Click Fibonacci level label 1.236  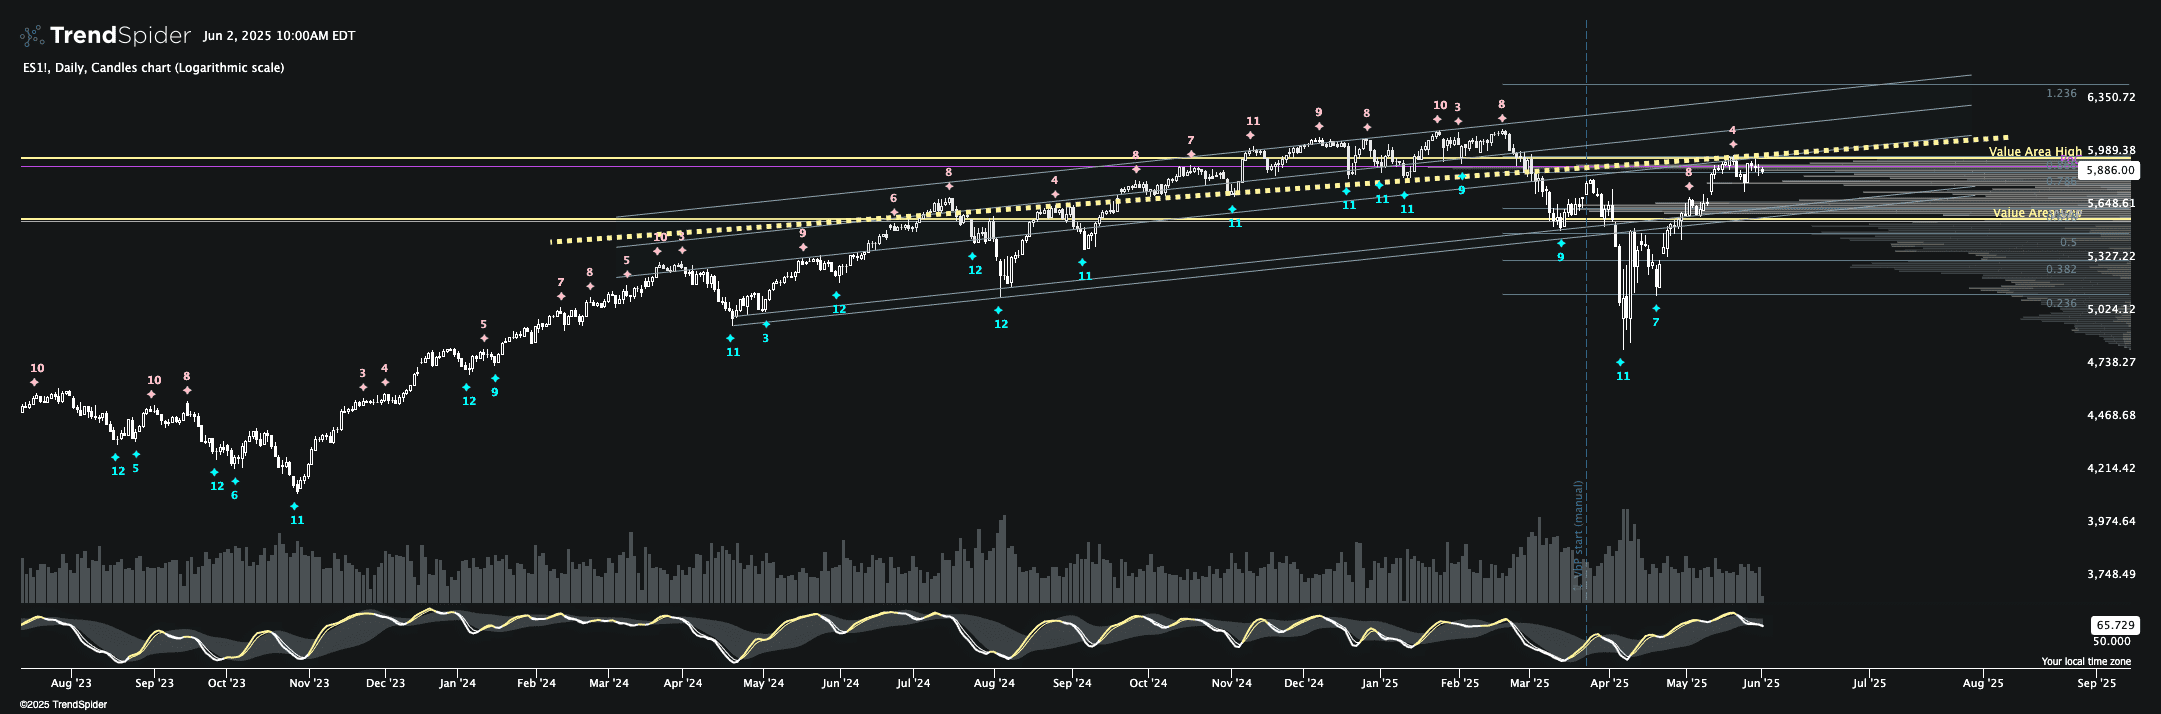click(x=2061, y=93)
